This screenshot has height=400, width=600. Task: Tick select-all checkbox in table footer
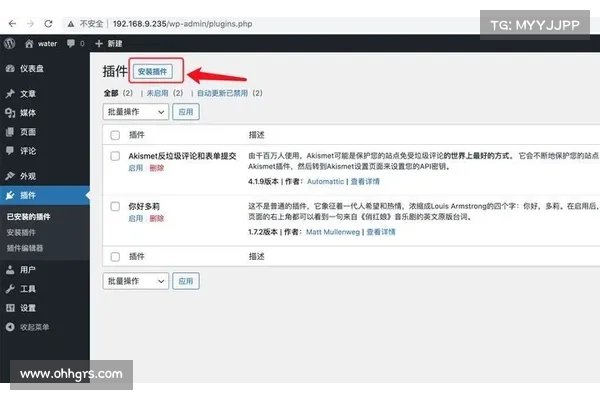pyautogui.click(x=115, y=257)
